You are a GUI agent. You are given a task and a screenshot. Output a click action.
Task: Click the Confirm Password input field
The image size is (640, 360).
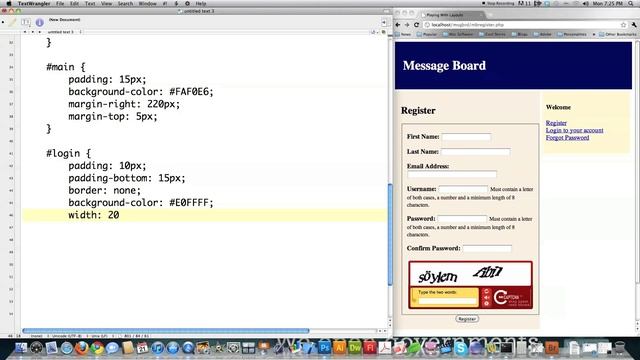(x=487, y=248)
